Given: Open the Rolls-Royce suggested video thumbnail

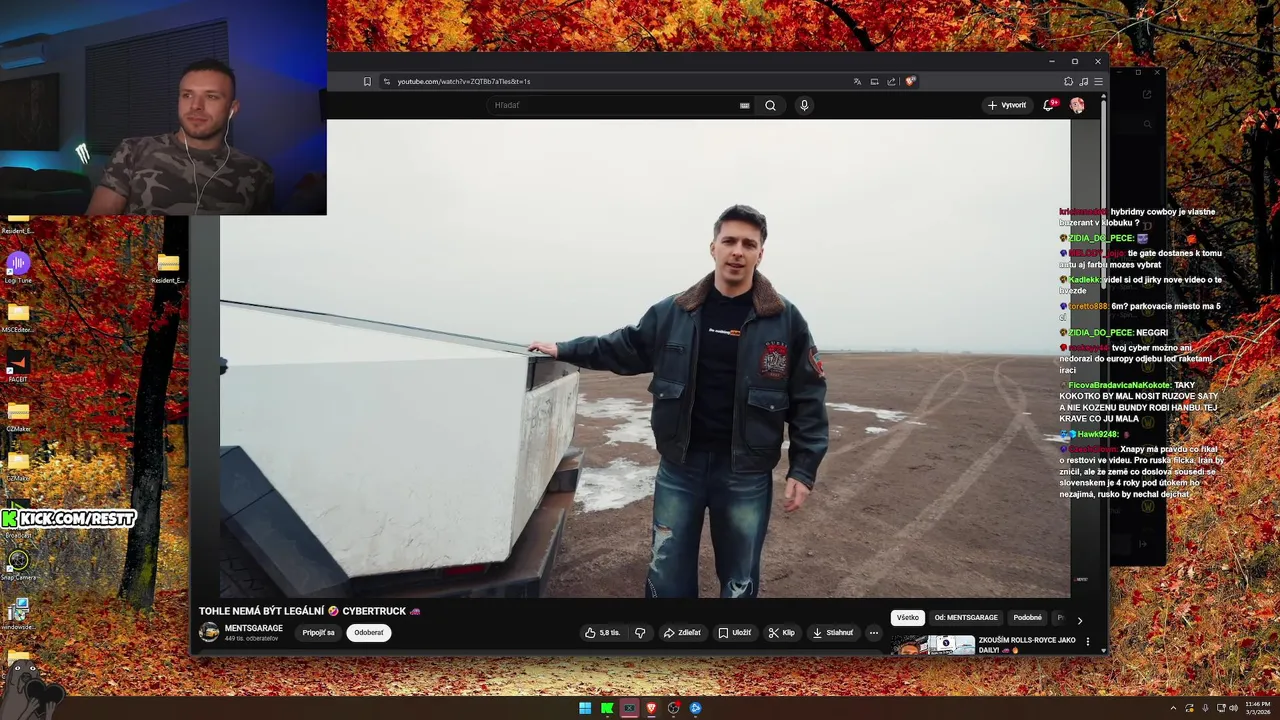Looking at the screenshot, I should [x=933, y=645].
